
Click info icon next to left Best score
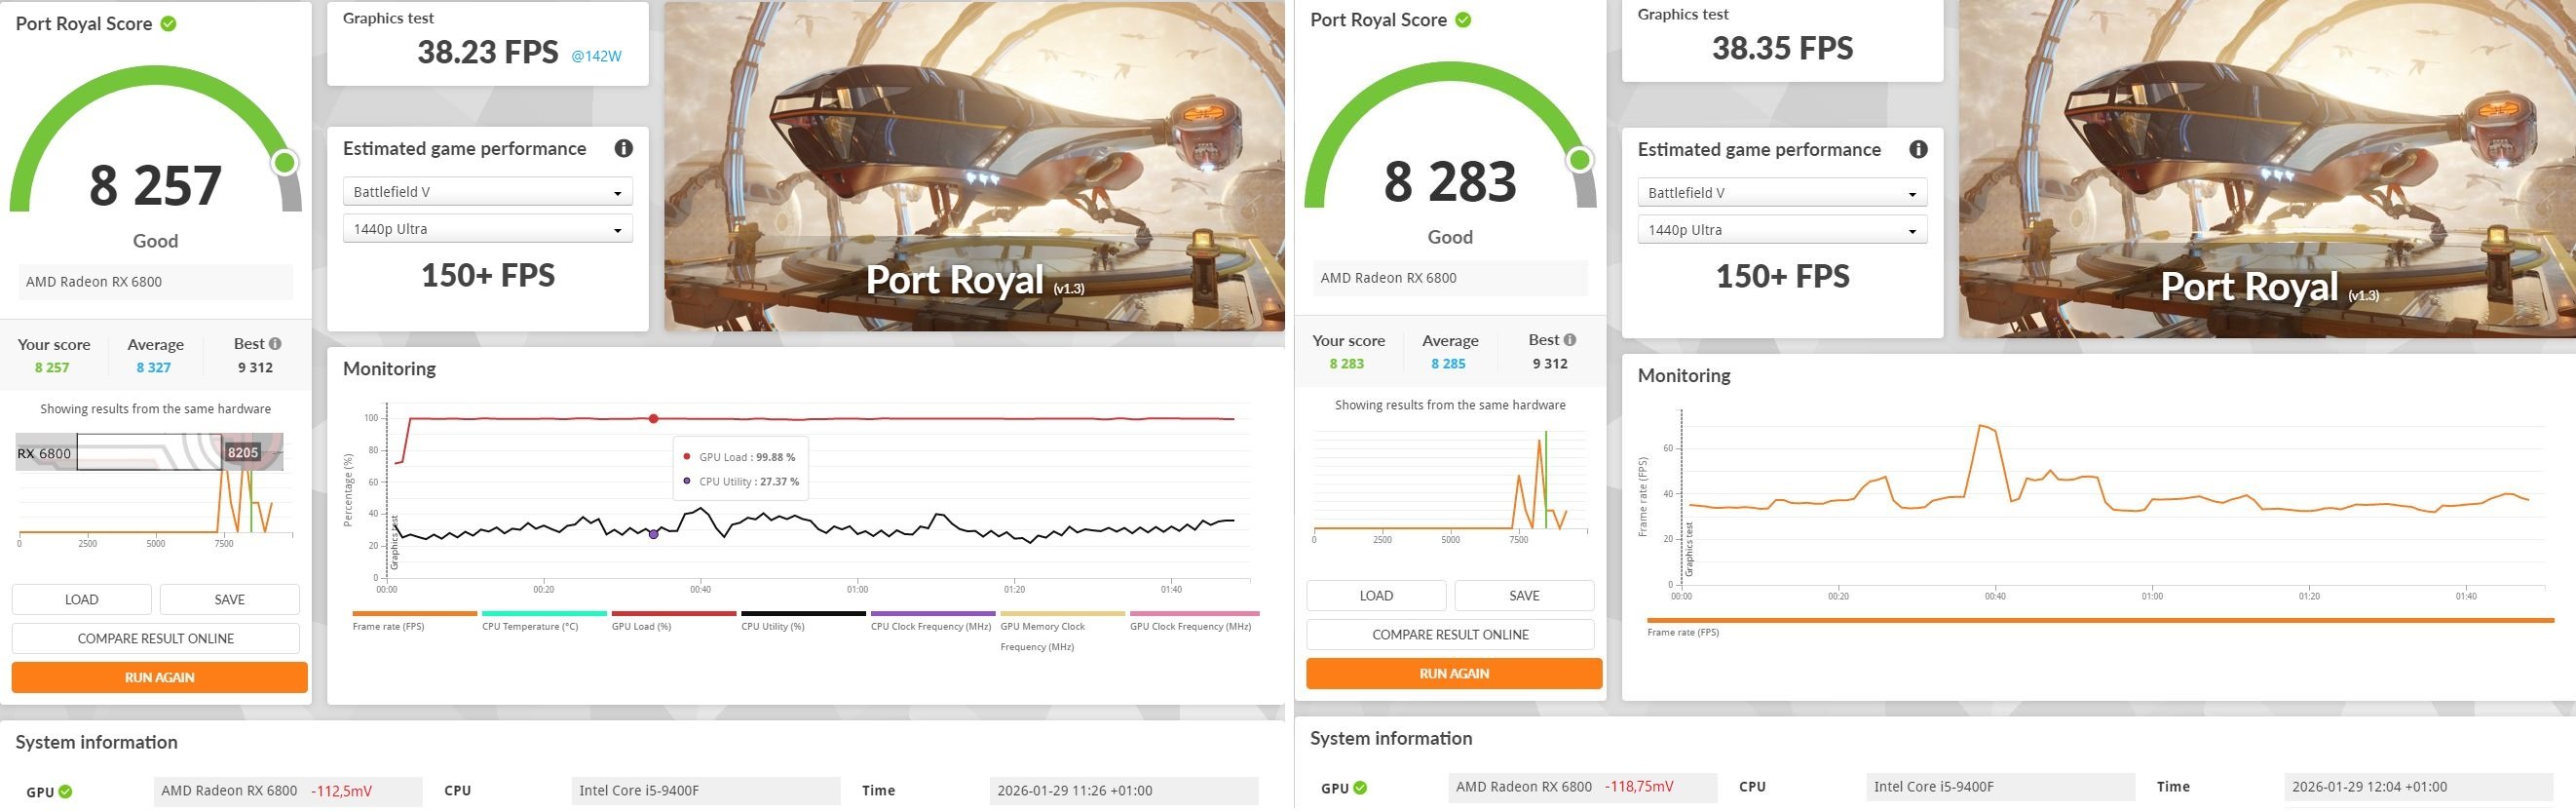[x=275, y=343]
